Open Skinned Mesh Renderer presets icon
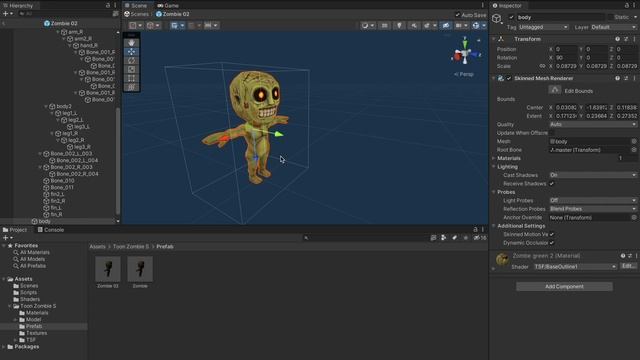 point(626,78)
